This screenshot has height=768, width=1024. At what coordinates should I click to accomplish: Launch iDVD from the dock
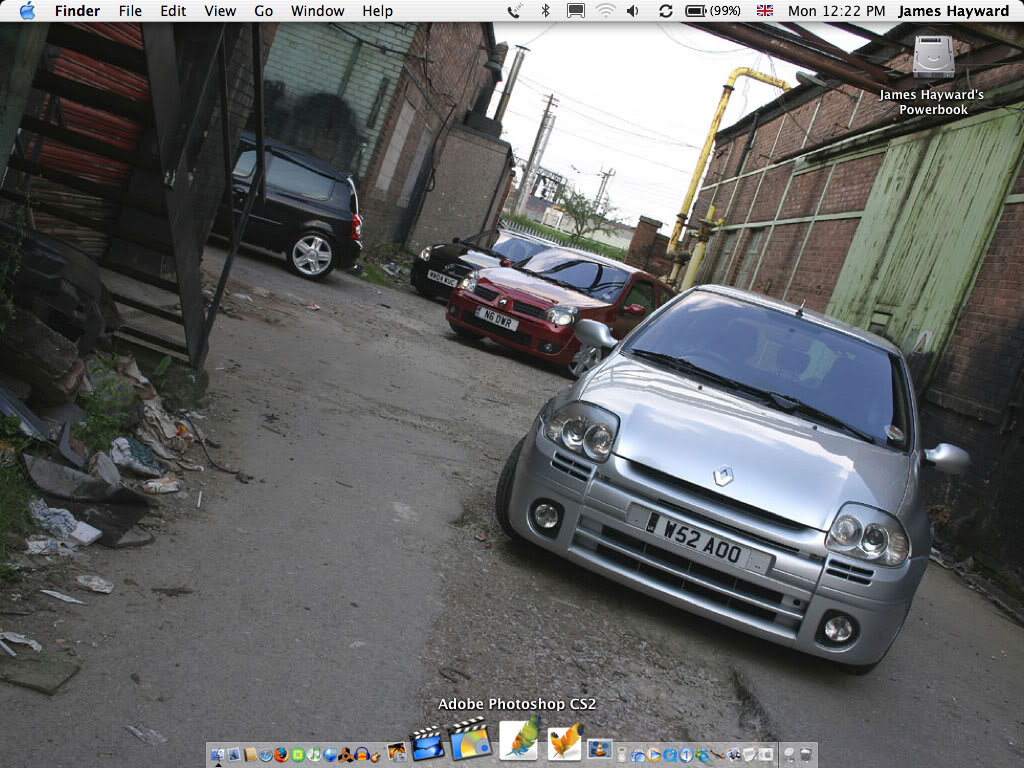coord(470,740)
